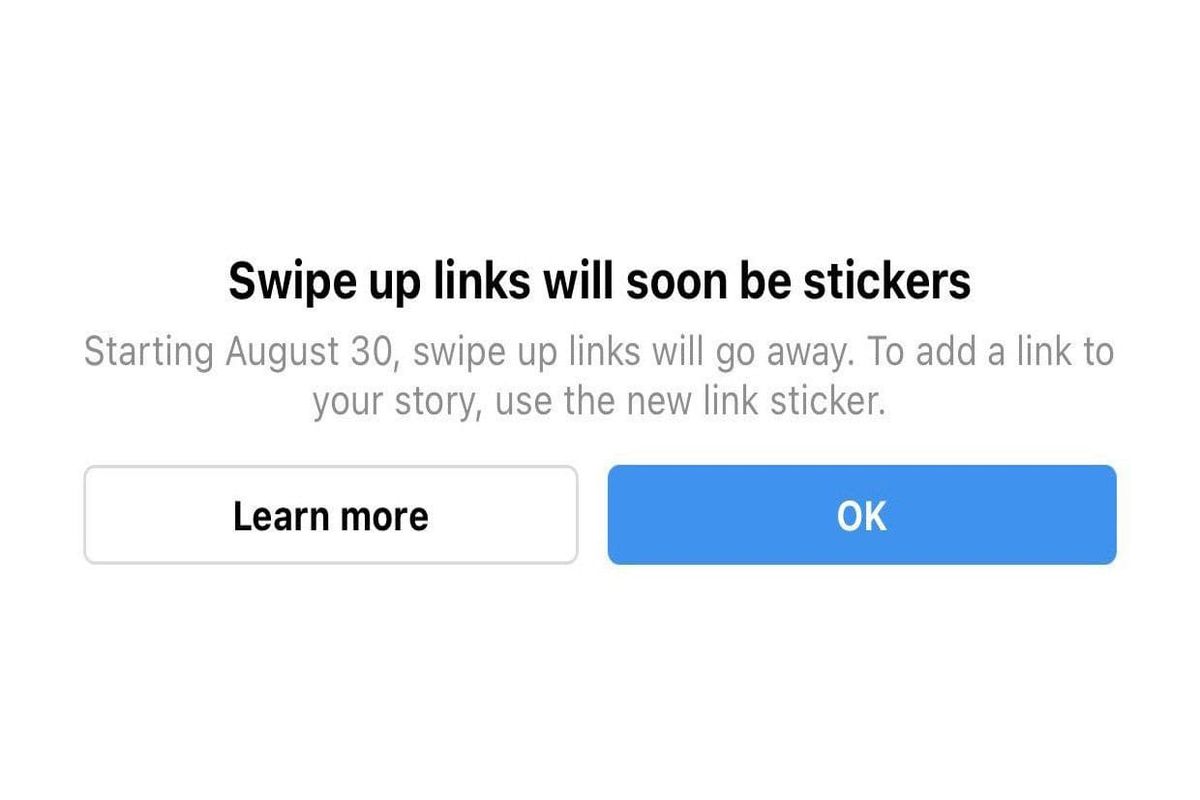Dismiss the swipe up links notice with OK

861,514
